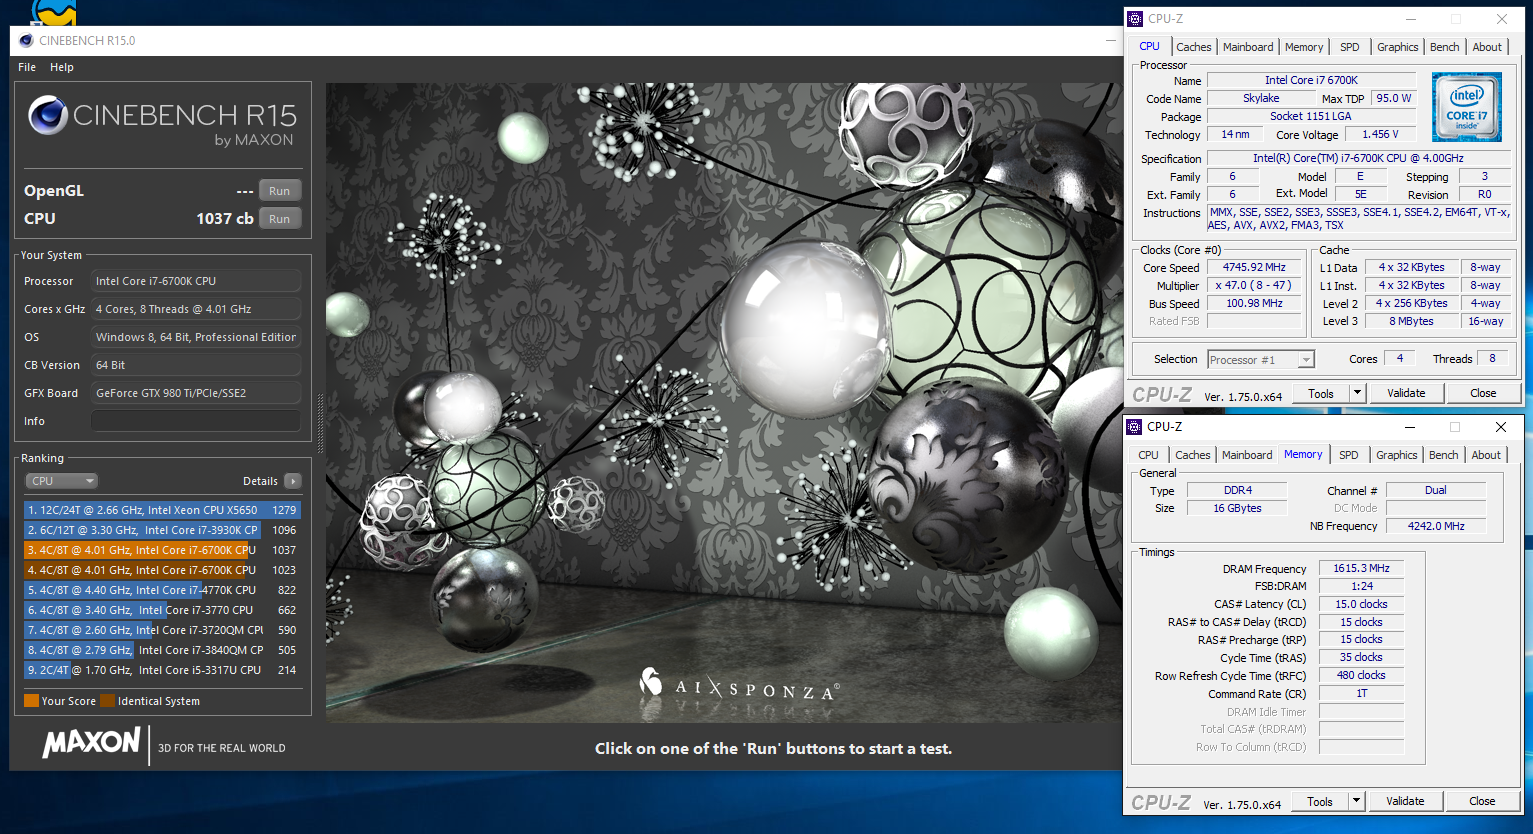Click the Core Voltage value 1.456 V
The width and height of the screenshot is (1533, 834).
(x=1380, y=135)
